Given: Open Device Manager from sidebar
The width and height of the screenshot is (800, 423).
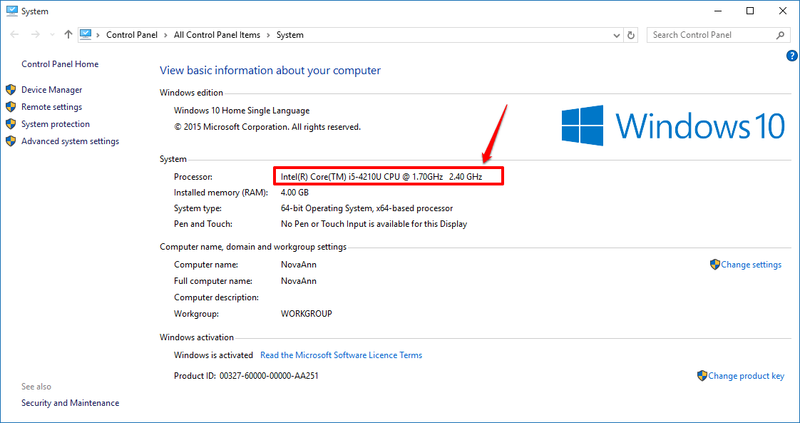Looking at the screenshot, I should tap(52, 90).
